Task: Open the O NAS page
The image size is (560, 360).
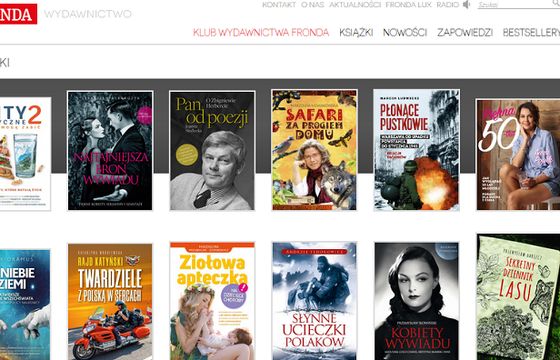Action: pos(312,5)
